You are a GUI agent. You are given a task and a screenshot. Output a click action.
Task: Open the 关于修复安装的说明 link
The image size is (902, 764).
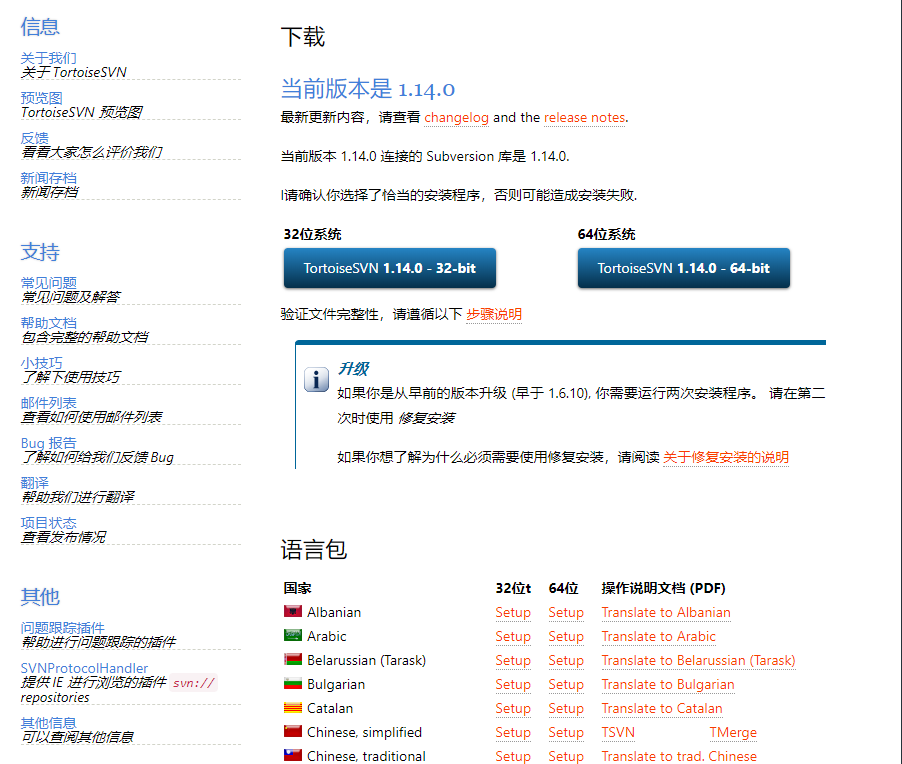(x=725, y=457)
